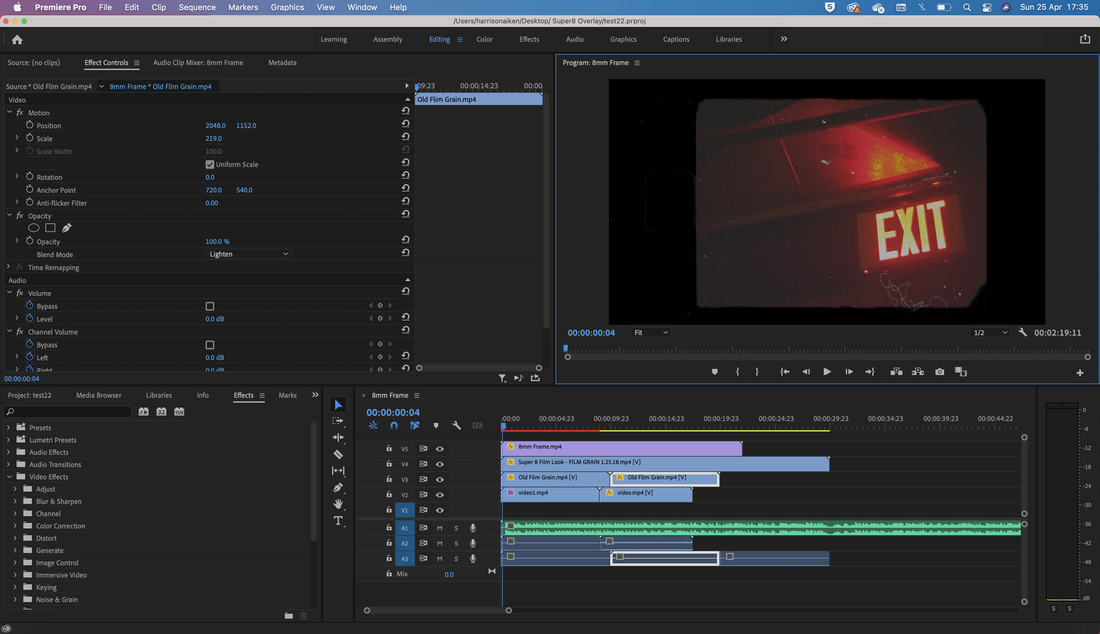
Task: Open Program Monitor settings wrench
Action: (1023, 332)
